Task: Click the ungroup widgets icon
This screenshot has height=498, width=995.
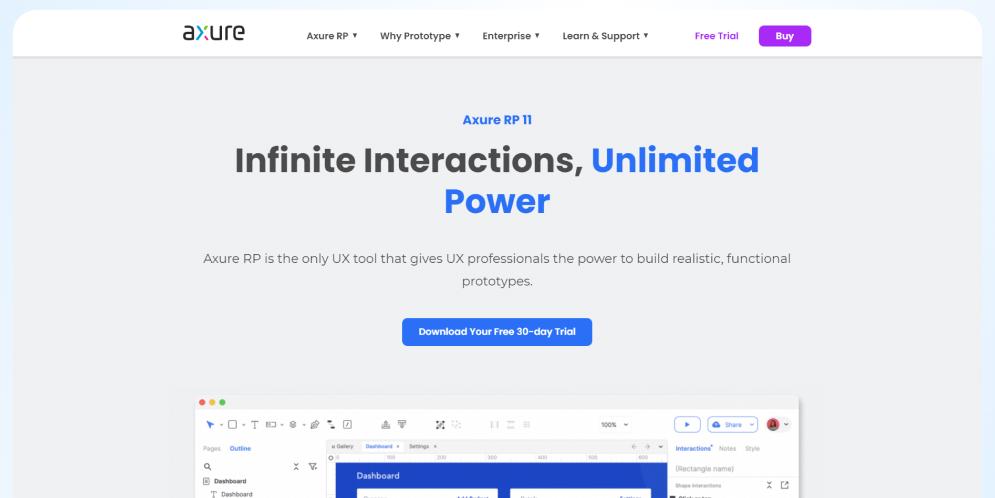Action: point(456,424)
